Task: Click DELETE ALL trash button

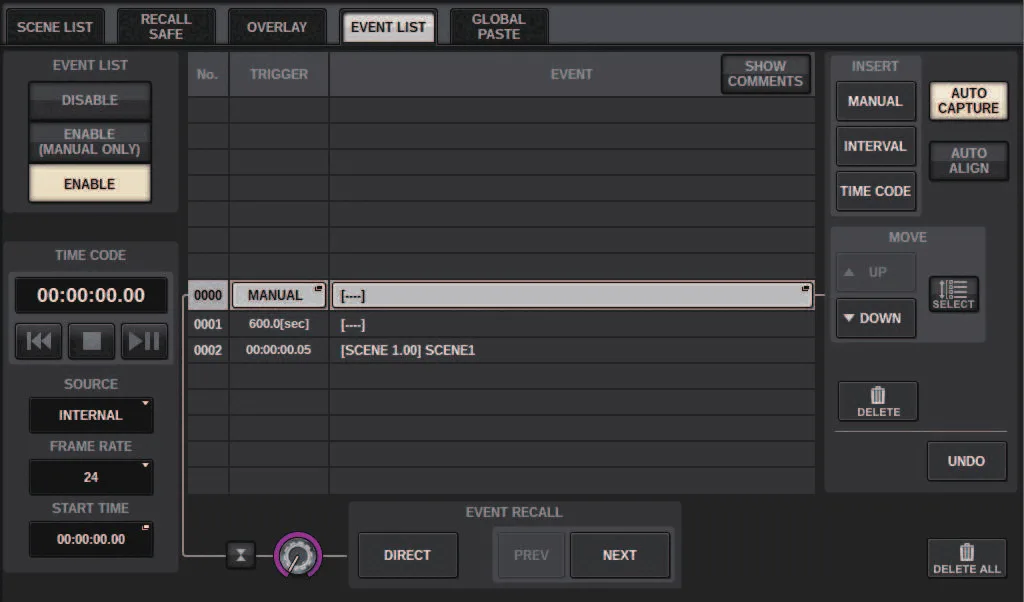Action: point(967,558)
